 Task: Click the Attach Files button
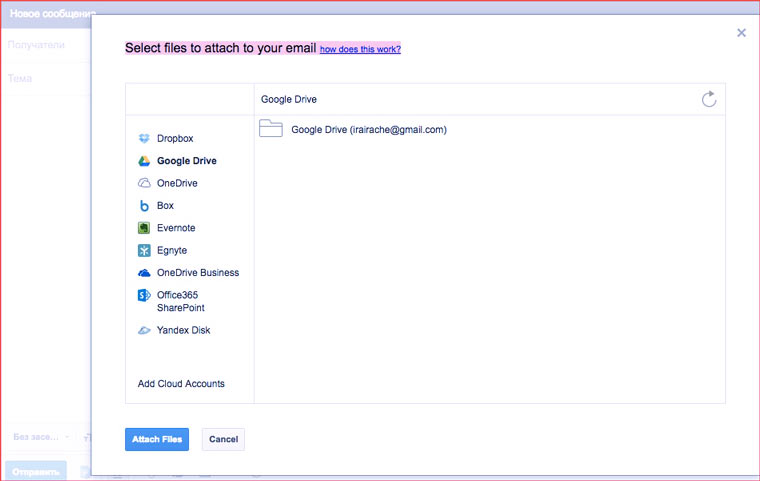pos(157,439)
